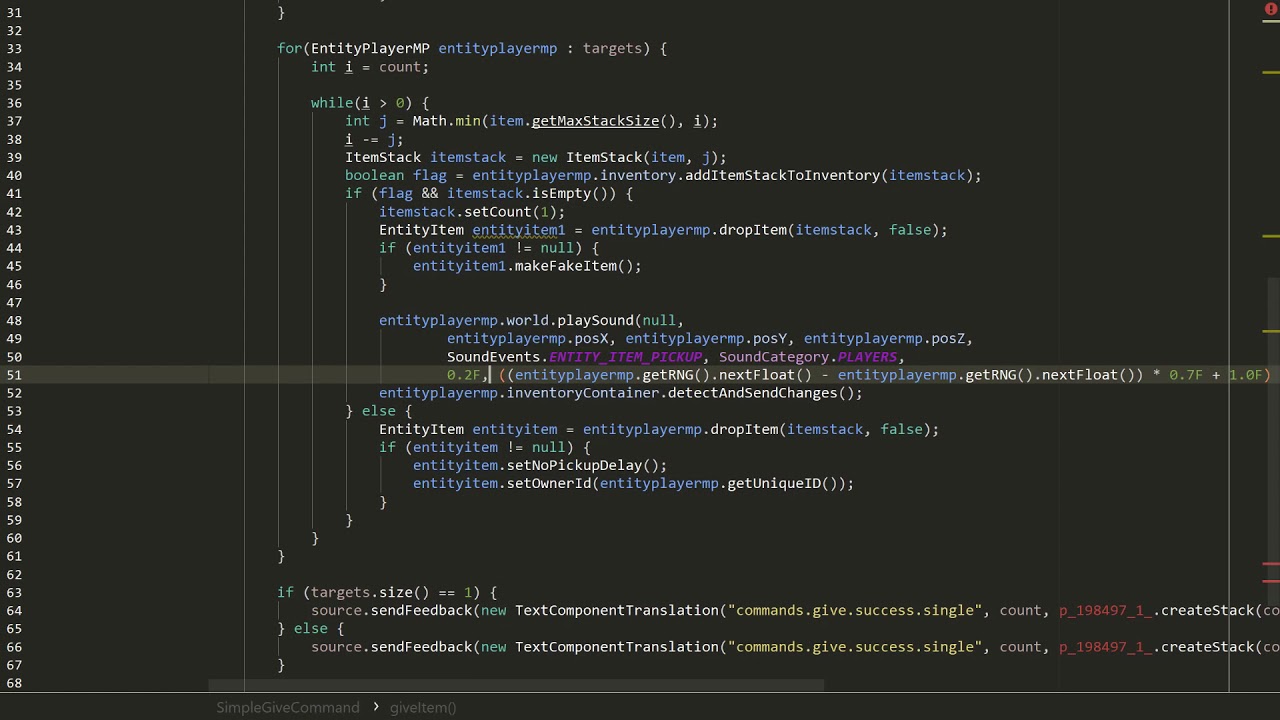This screenshot has height=720, width=1280.
Task: Click the 0.2F float literal
Action: coord(463,375)
